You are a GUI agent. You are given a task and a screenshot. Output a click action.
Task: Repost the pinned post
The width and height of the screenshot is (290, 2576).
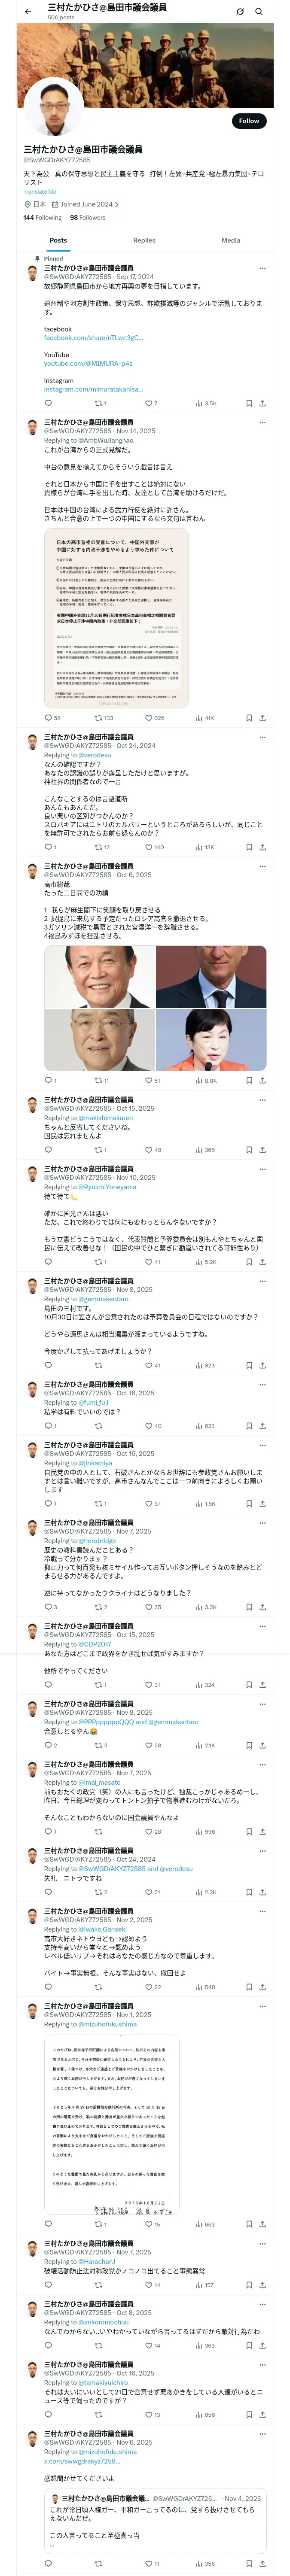pyautogui.click(x=98, y=403)
